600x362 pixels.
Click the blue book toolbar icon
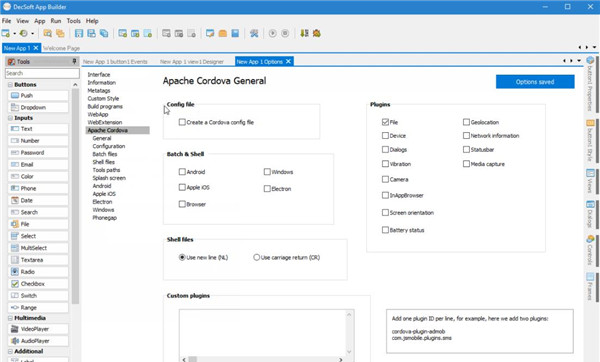tap(235, 34)
